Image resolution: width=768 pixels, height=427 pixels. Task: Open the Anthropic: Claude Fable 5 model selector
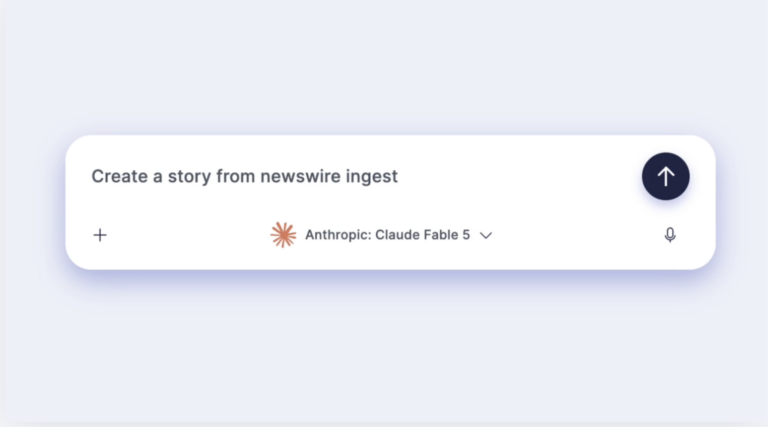(382, 235)
